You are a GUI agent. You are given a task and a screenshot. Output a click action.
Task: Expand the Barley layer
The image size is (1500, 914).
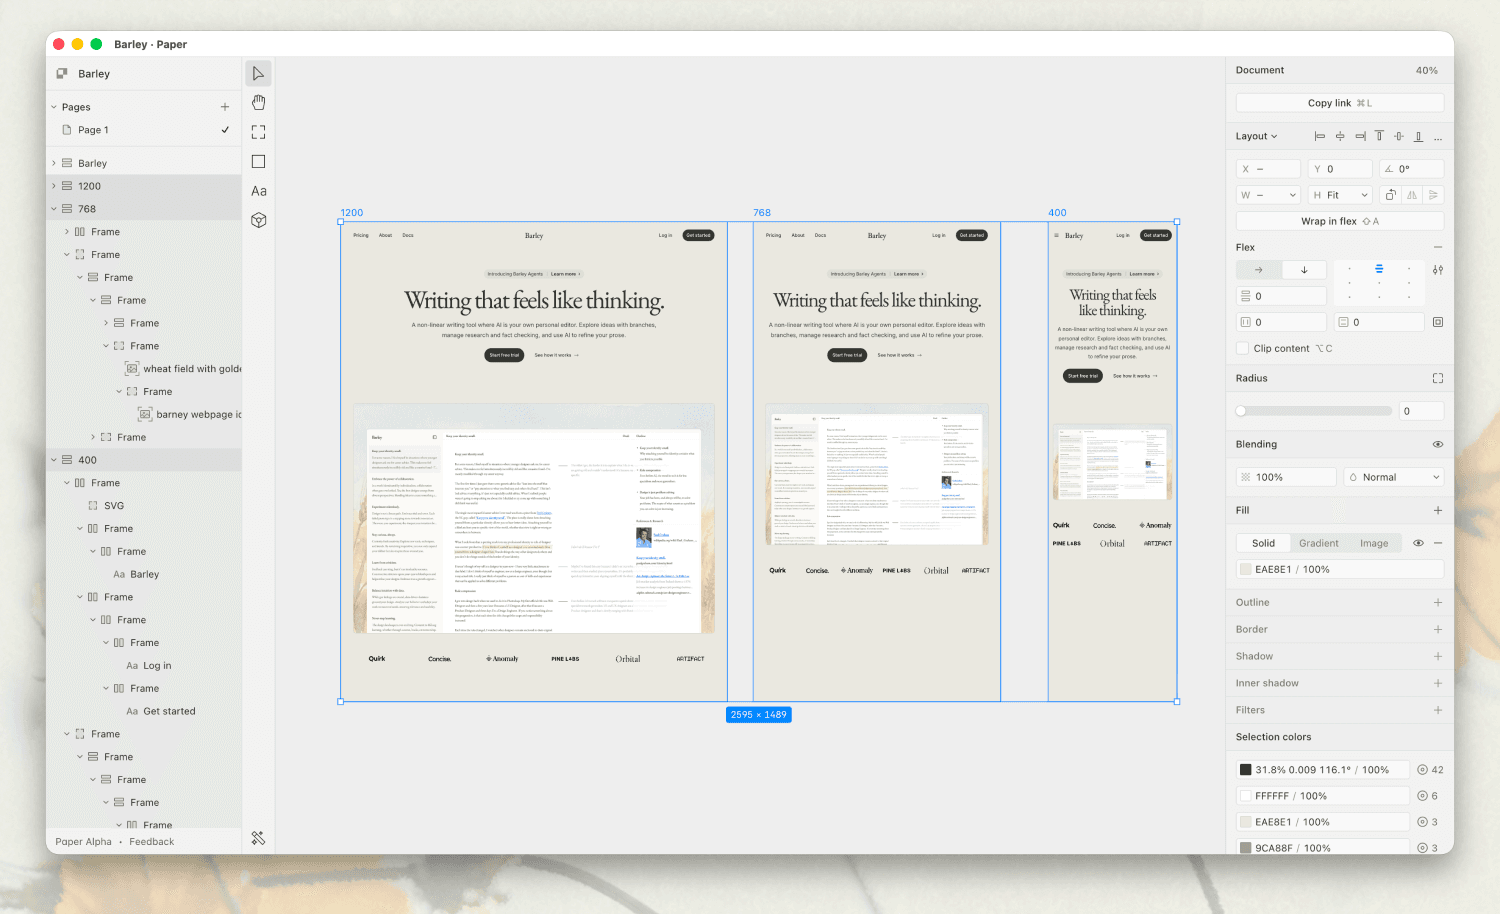pos(54,163)
